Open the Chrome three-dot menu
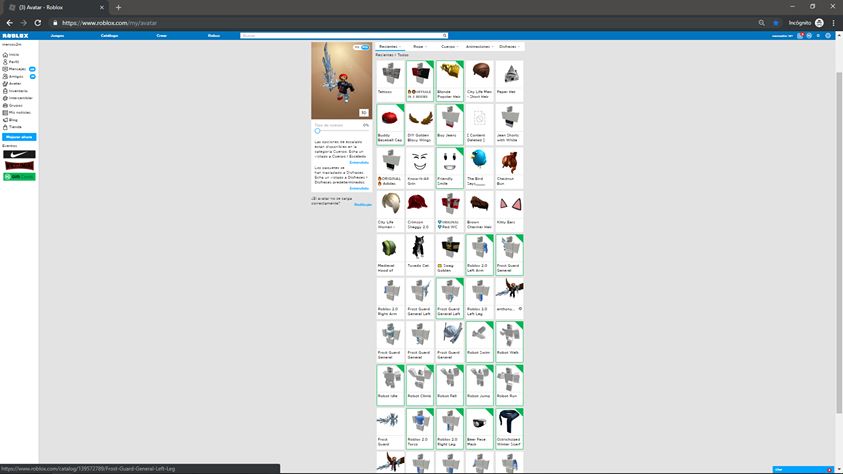 point(833,23)
